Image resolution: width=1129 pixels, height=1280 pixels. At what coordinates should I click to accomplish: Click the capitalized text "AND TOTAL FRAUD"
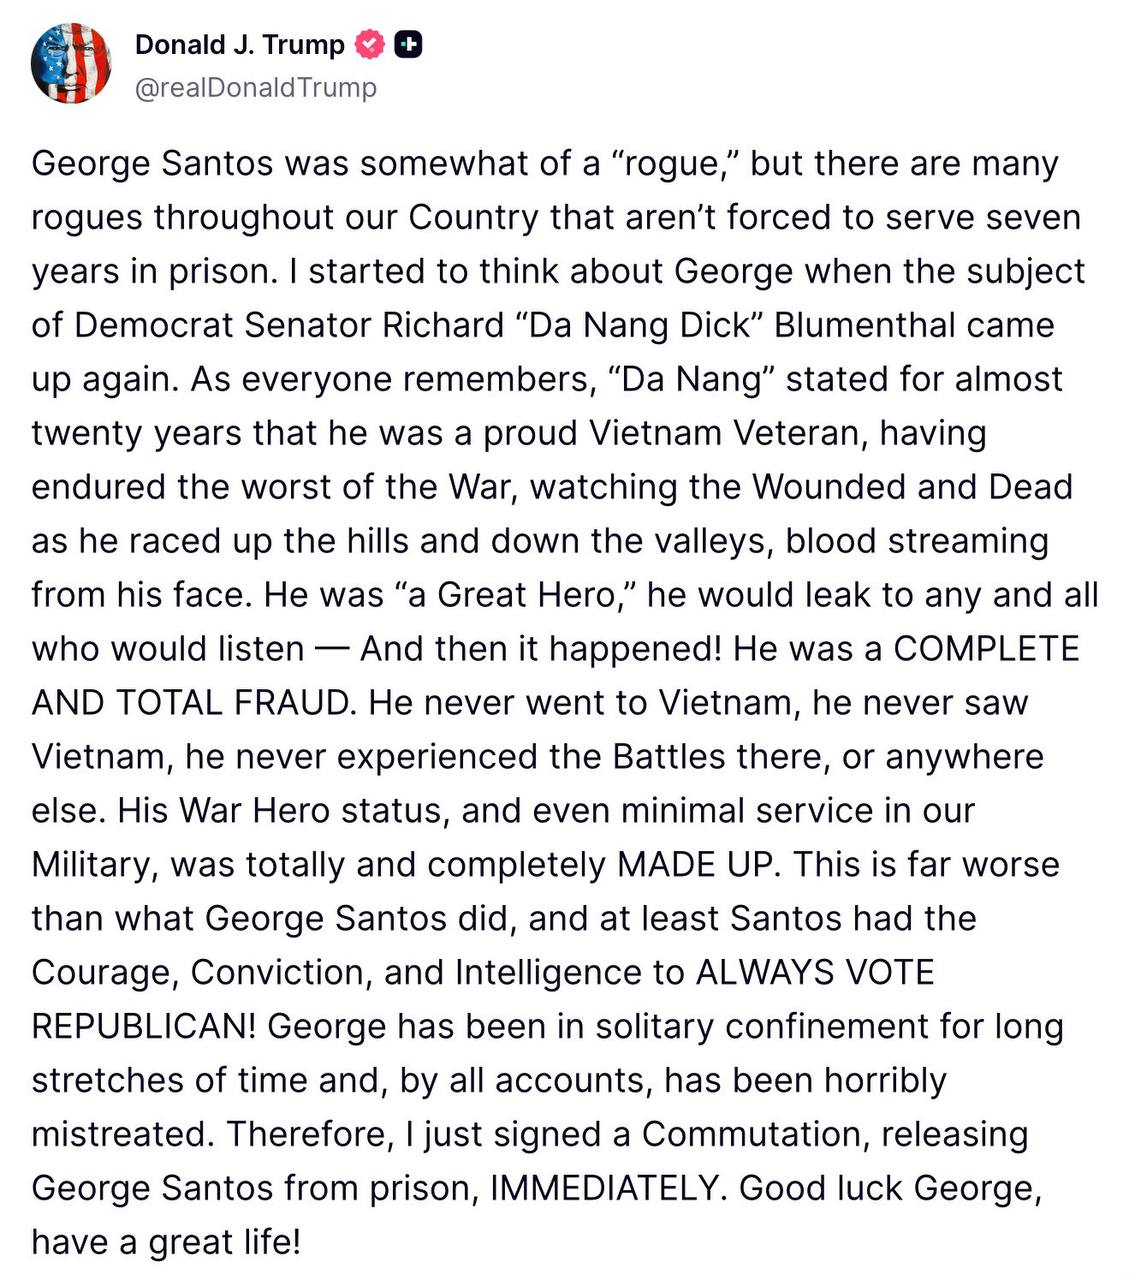(x=192, y=703)
